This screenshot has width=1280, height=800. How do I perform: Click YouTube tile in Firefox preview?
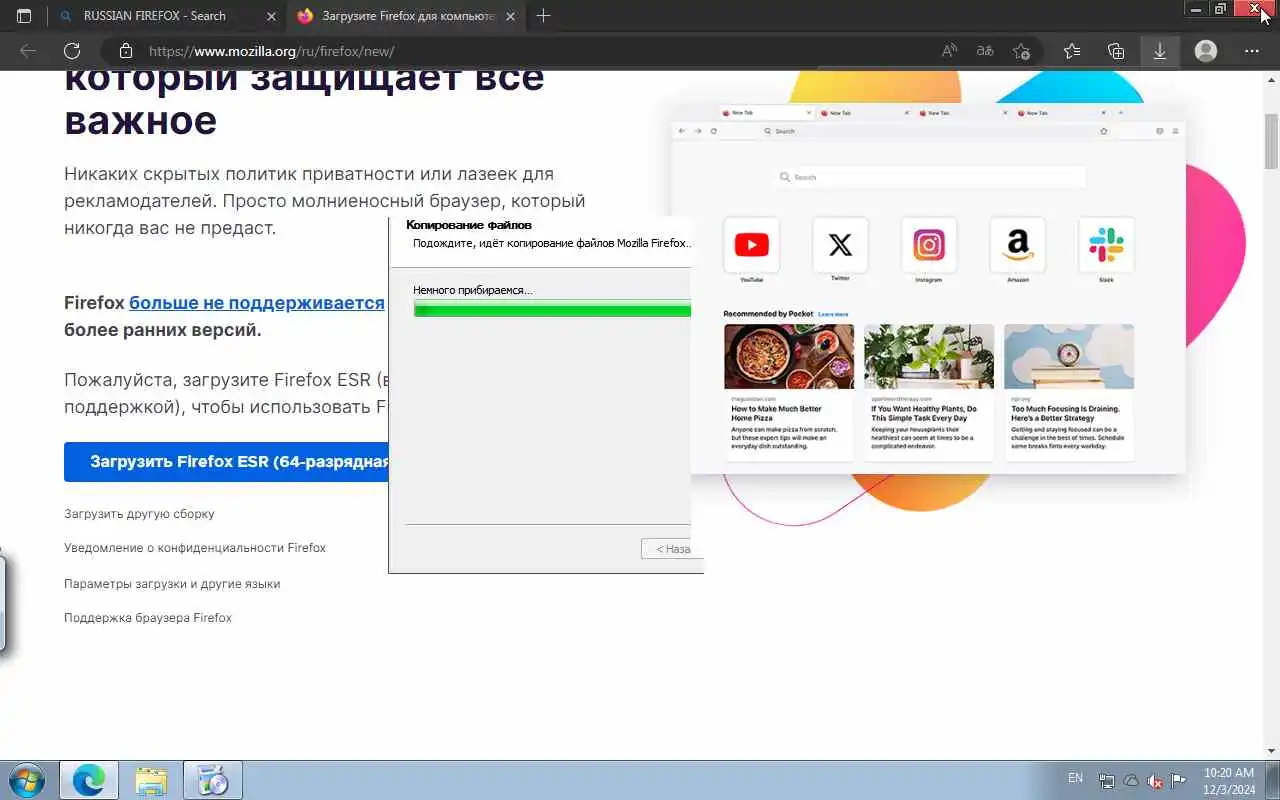(x=751, y=245)
